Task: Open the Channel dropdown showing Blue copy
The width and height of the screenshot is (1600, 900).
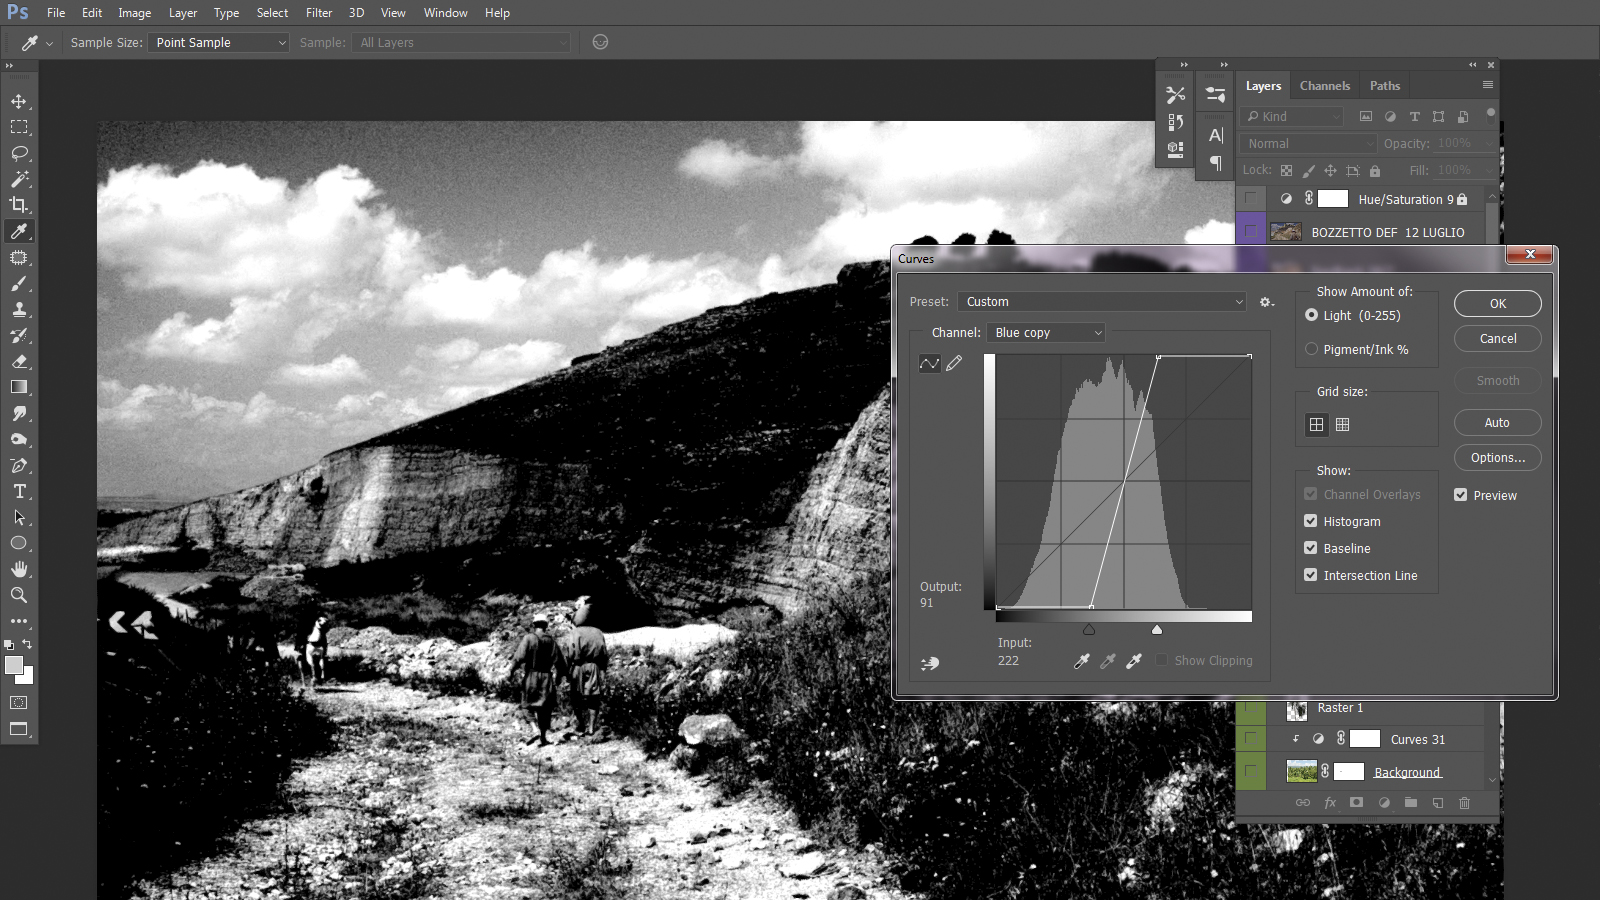Action: tap(1045, 333)
